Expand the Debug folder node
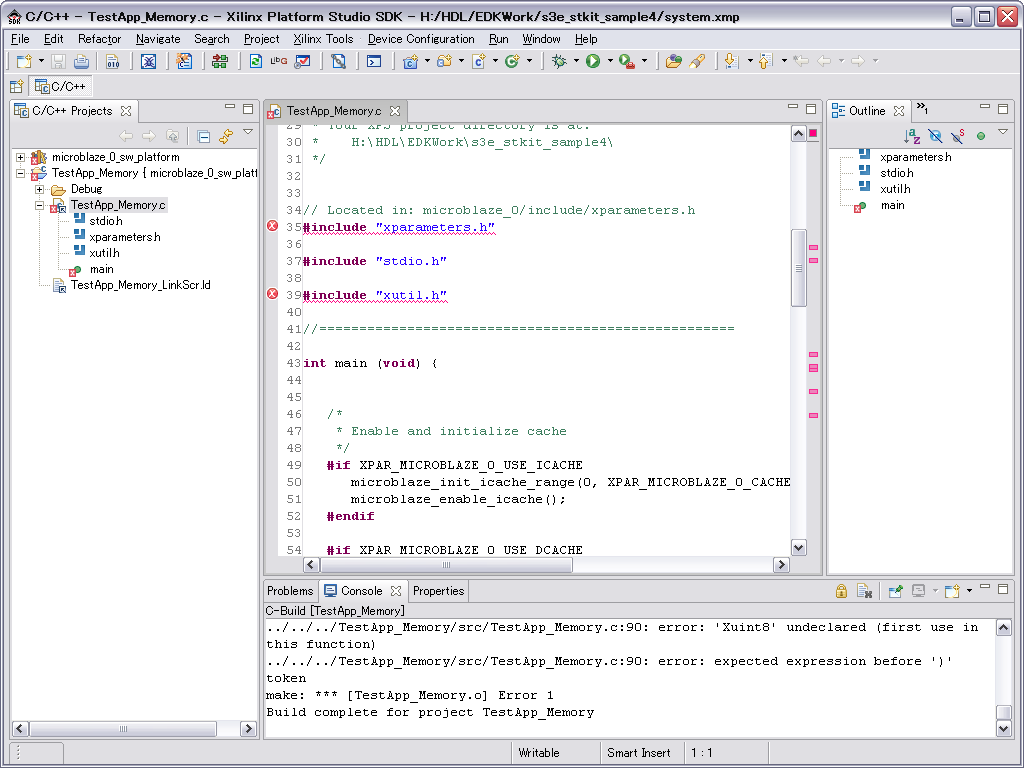 coord(39,189)
